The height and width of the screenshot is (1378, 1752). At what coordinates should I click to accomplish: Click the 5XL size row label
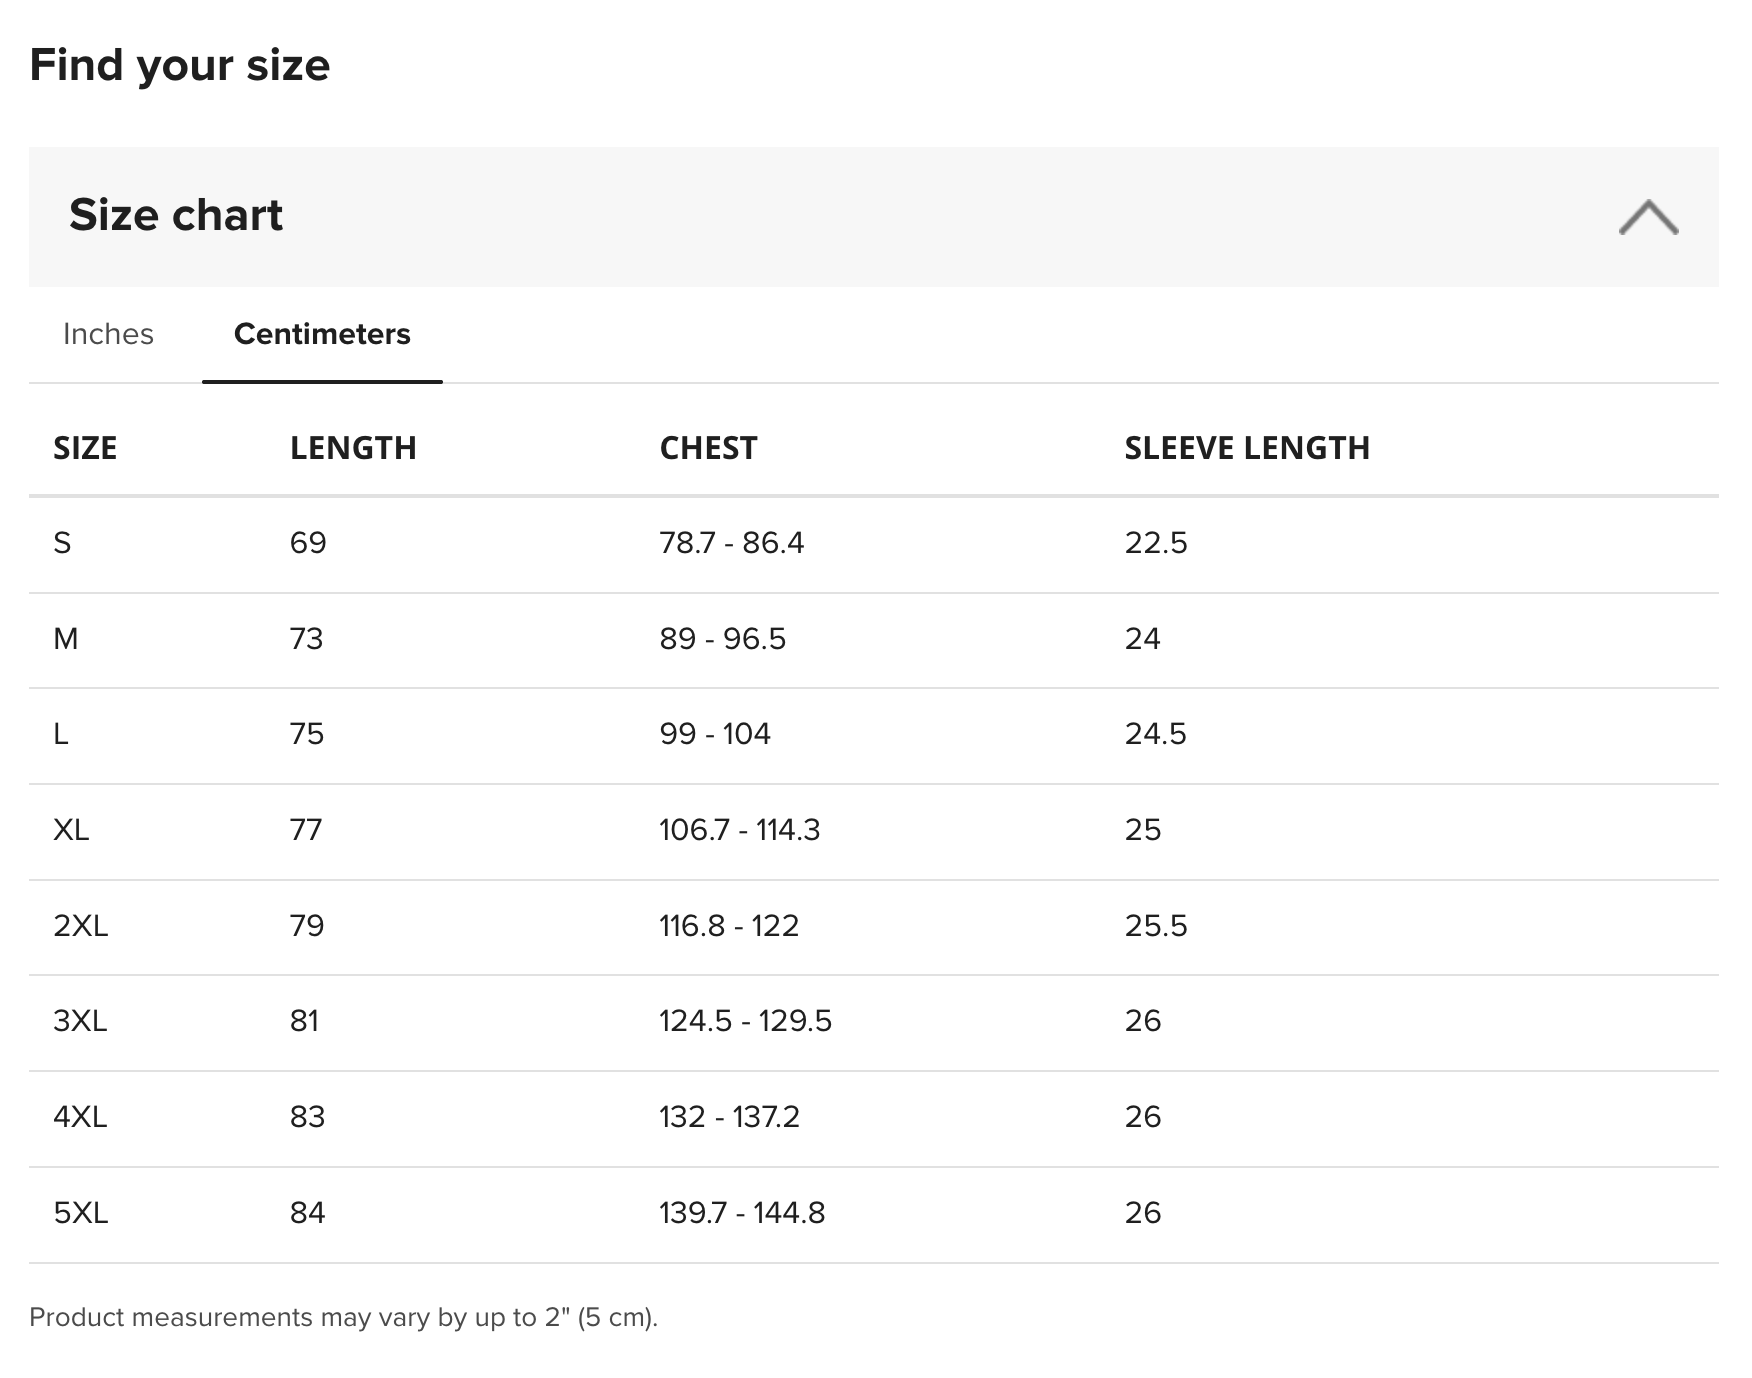[80, 1213]
